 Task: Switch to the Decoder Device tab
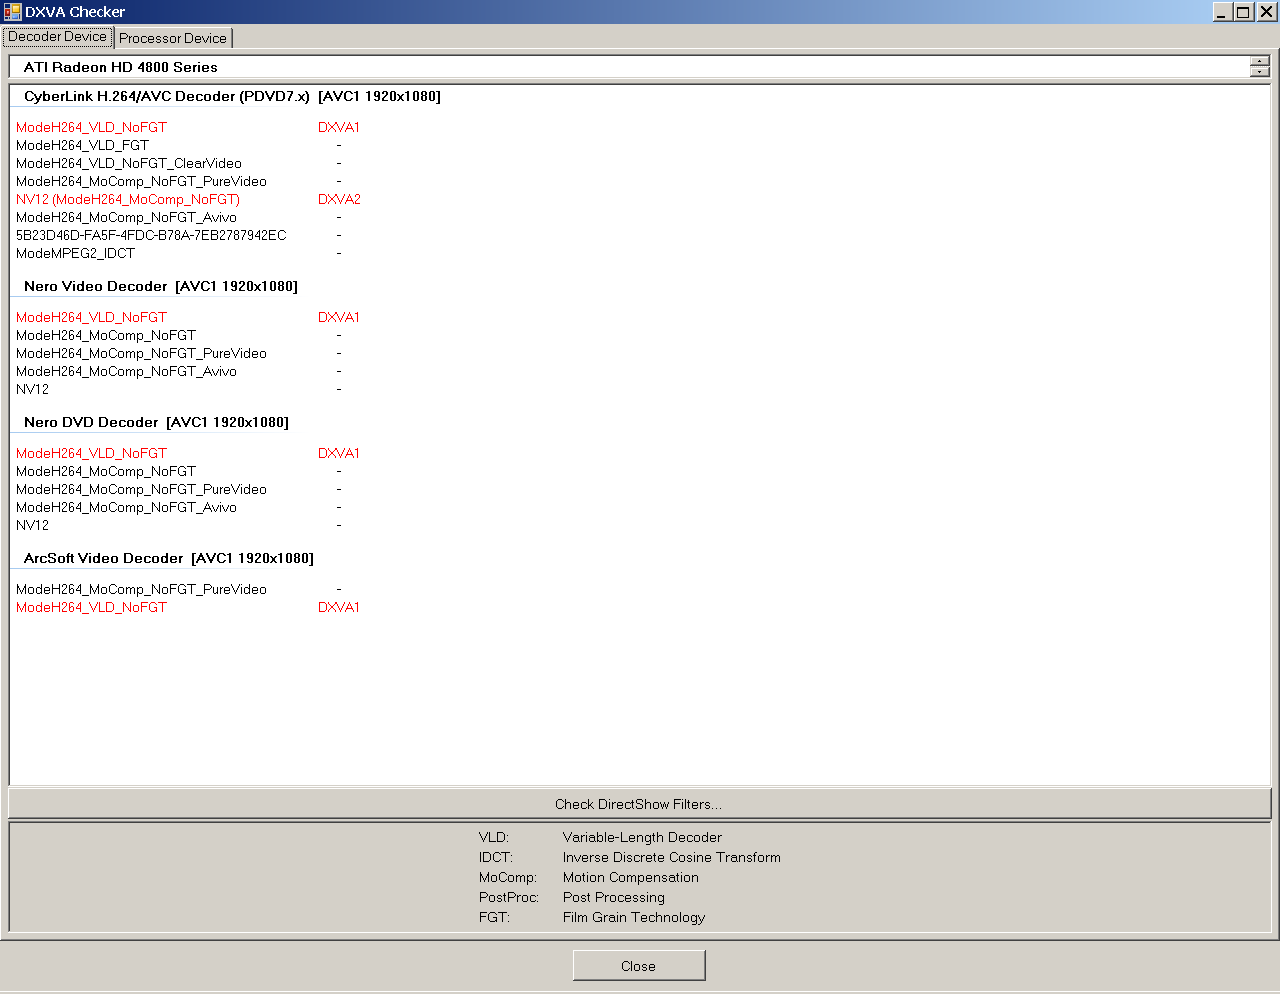point(58,37)
